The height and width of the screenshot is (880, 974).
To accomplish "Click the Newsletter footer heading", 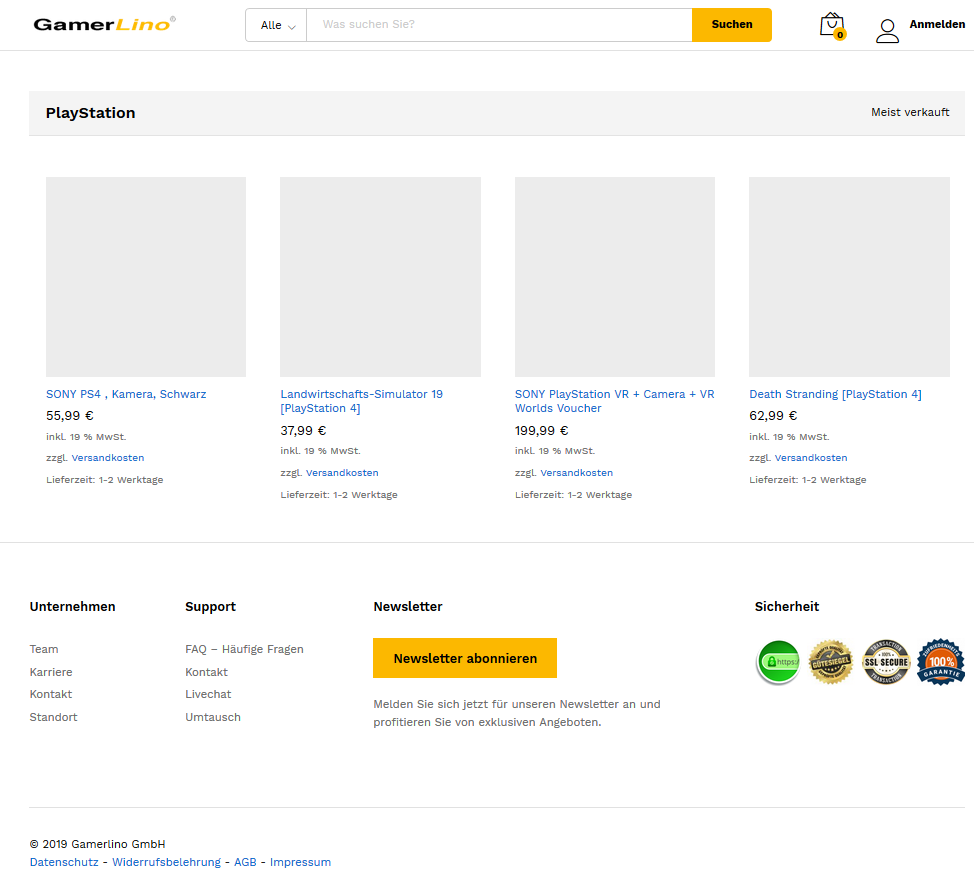I will coord(407,607).
